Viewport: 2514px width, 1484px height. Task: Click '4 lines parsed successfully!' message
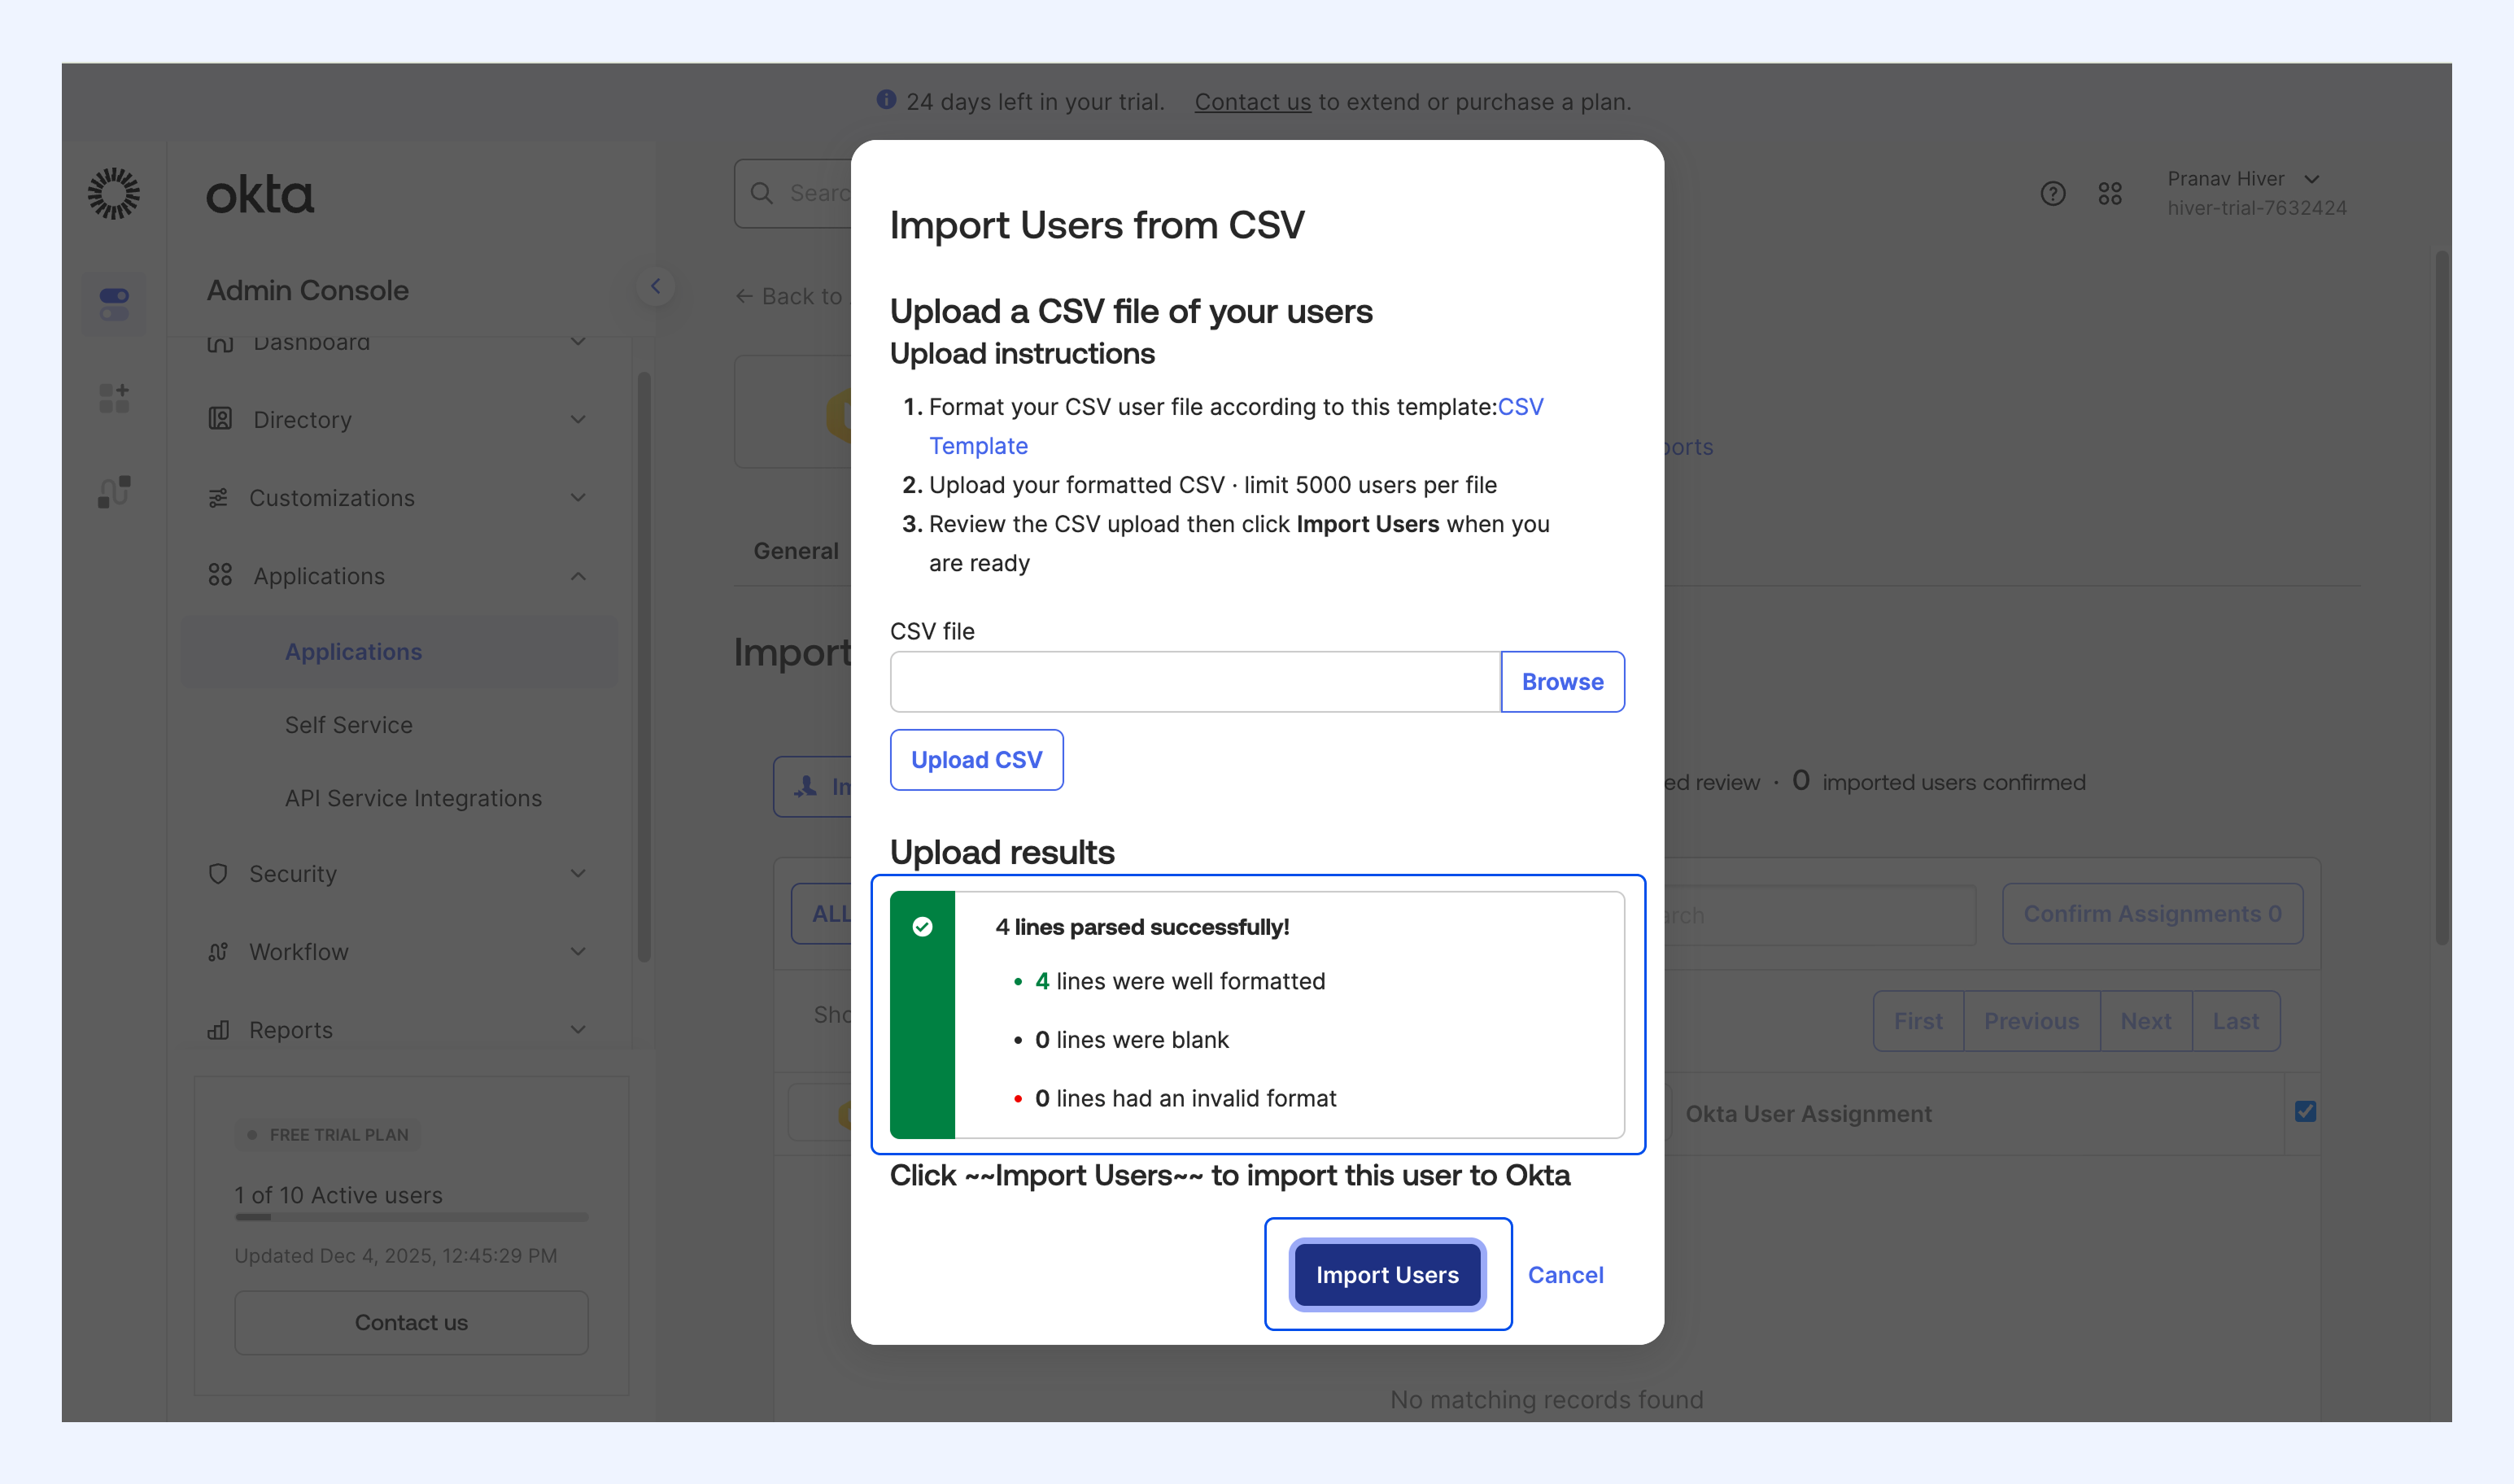click(1142, 927)
